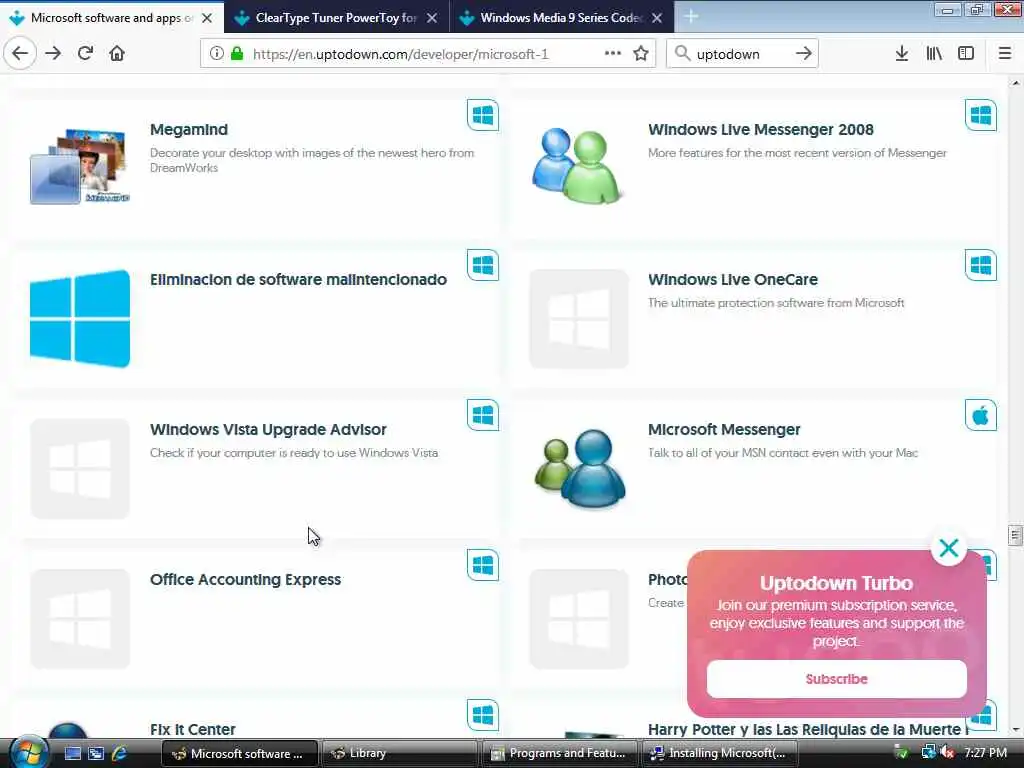Open the Windows Live OneCare link
Image resolution: width=1024 pixels, height=768 pixels.
click(x=733, y=280)
